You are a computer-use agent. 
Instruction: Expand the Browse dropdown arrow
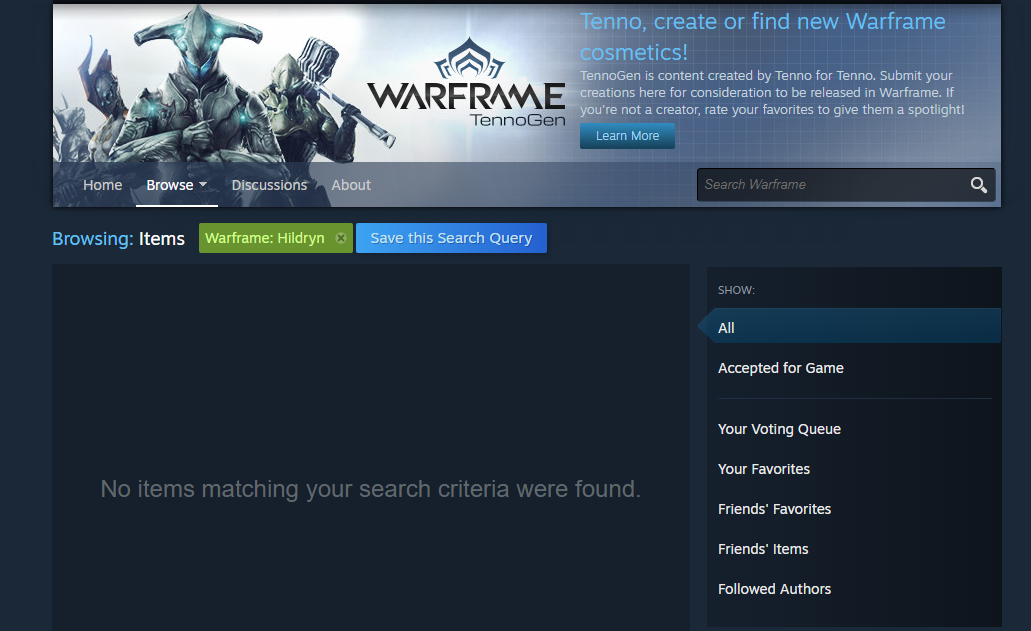[x=203, y=185]
